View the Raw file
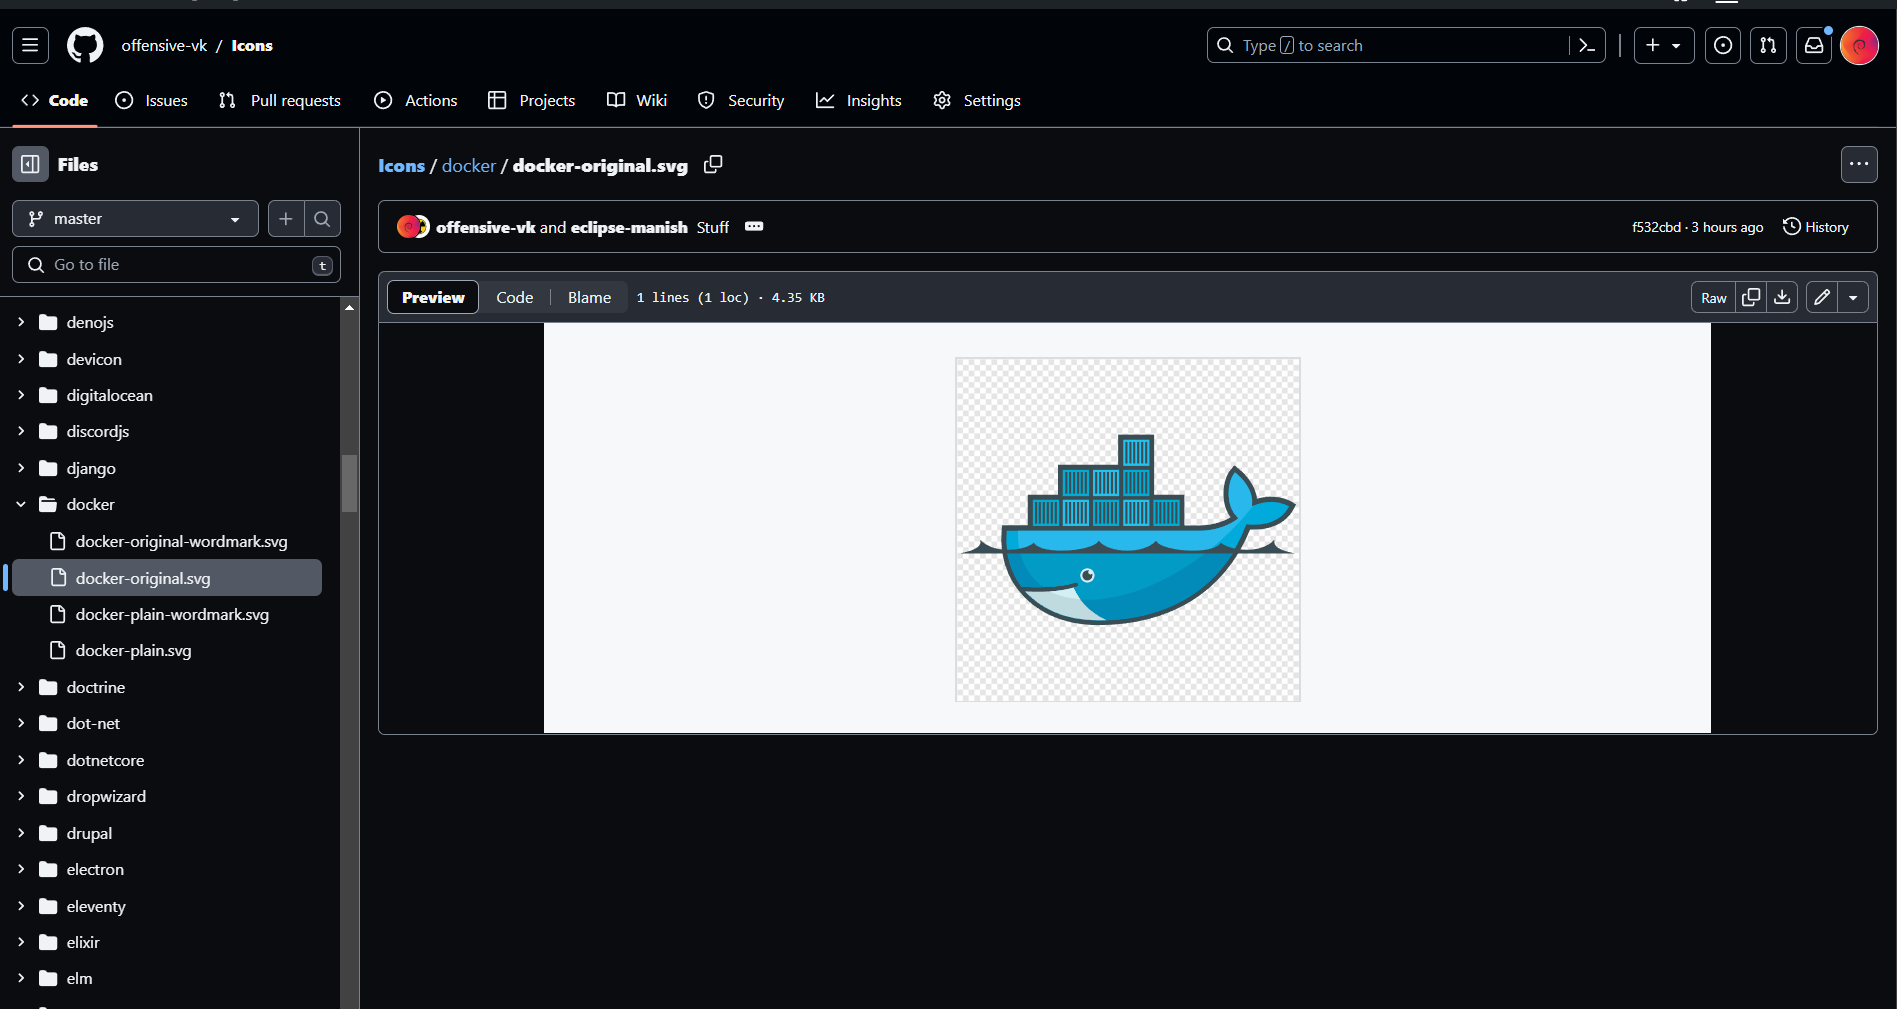This screenshot has height=1009, width=1897. pyautogui.click(x=1714, y=298)
